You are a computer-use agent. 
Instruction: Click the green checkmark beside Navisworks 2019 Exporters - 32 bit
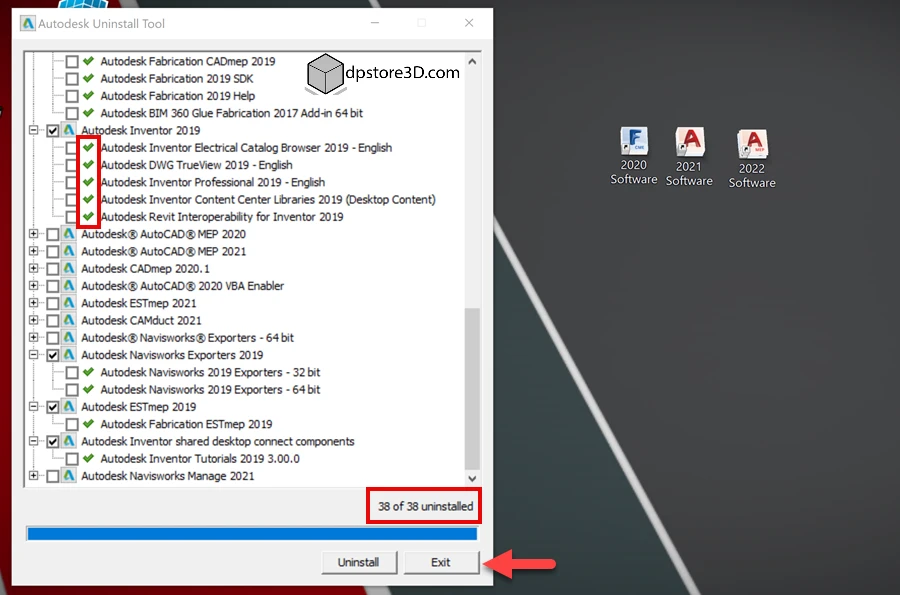coord(88,372)
